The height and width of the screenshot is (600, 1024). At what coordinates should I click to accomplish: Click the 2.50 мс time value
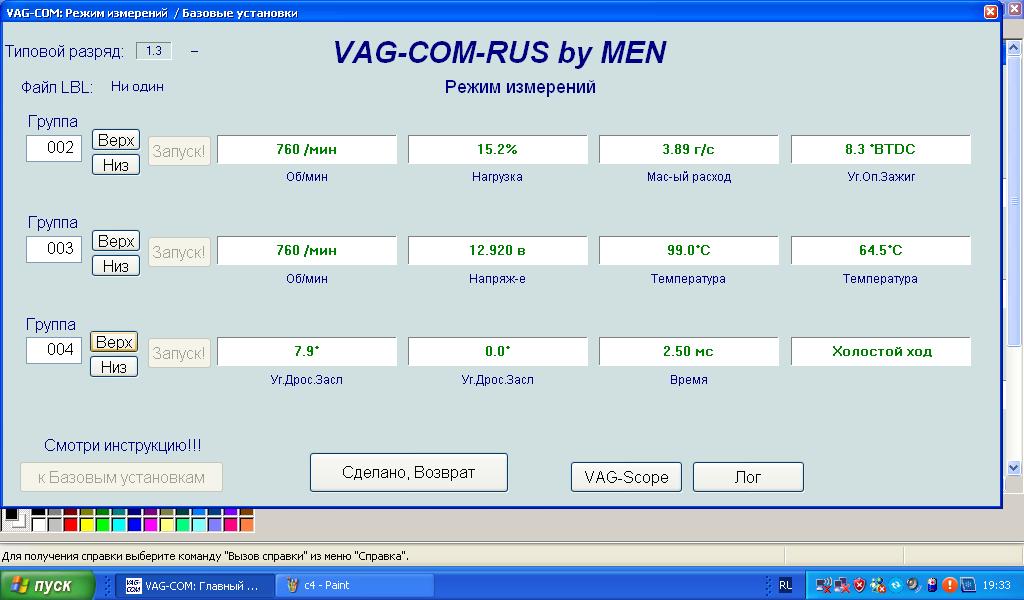pyautogui.click(x=688, y=351)
